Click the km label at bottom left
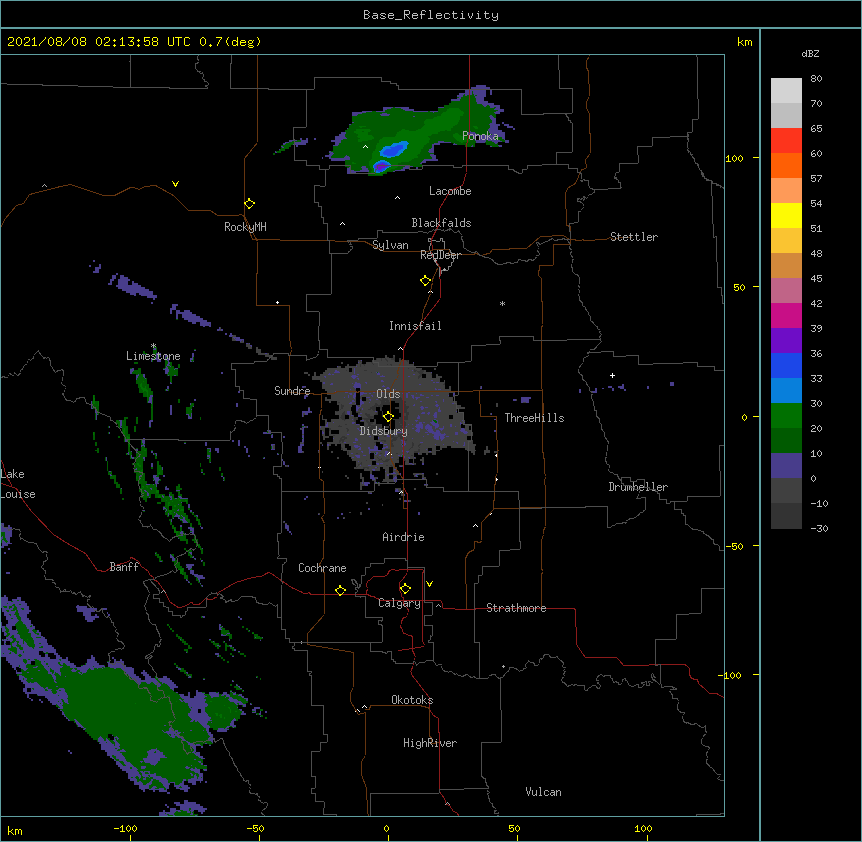 [x=15, y=831]
